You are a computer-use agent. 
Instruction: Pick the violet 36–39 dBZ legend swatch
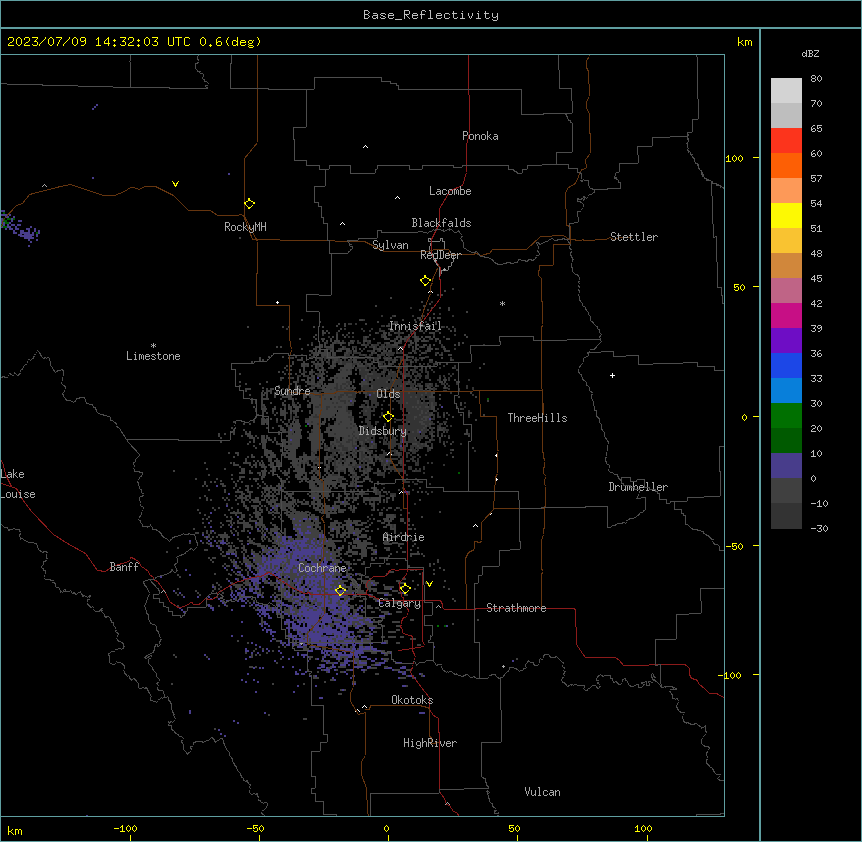[x=786, y=341]
